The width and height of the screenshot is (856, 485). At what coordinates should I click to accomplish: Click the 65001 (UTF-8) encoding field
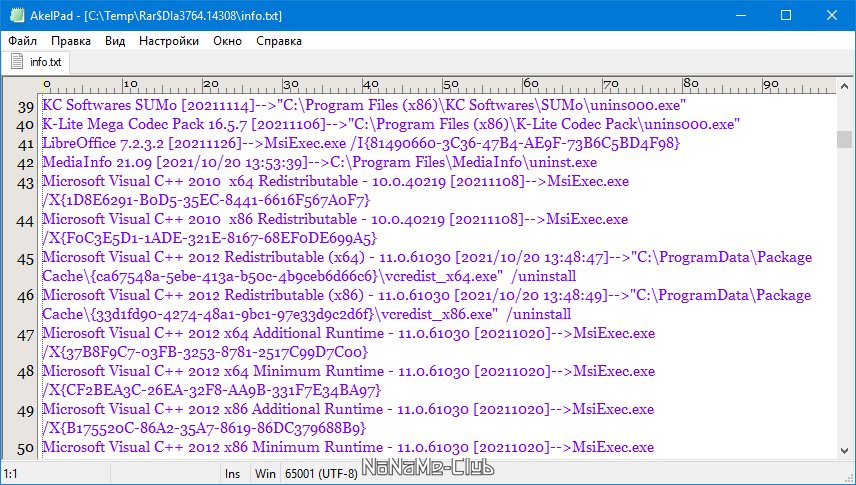pos(321,474)
